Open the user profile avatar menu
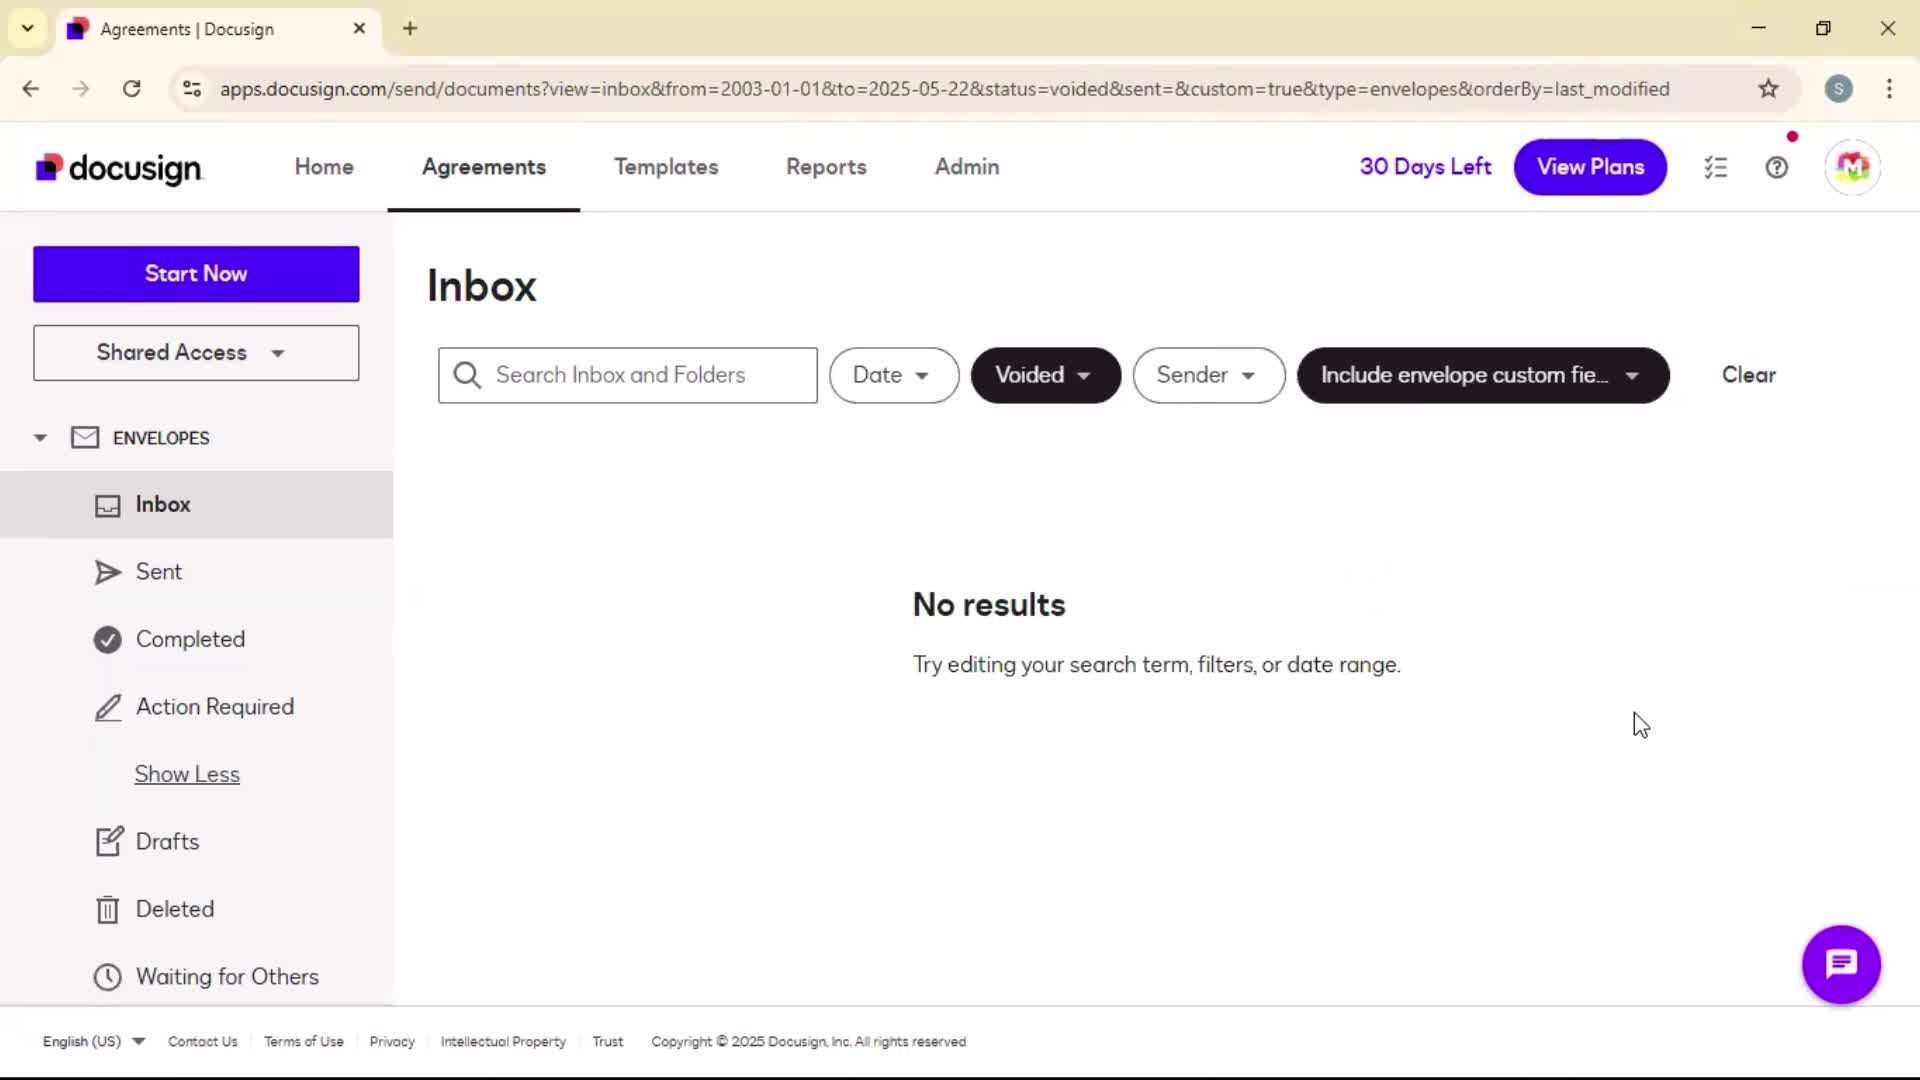Viewport: 1920px width, 1080px height. [1853, 167]
